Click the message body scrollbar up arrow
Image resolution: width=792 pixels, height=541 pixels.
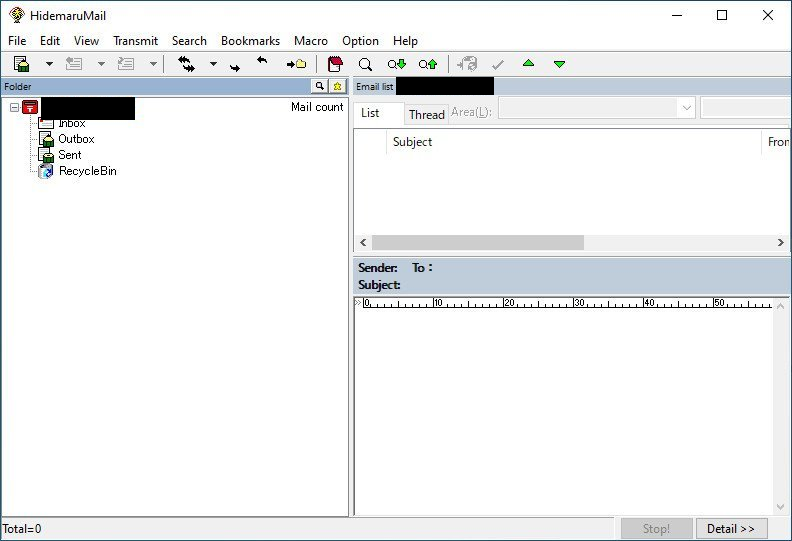(780, 306)
